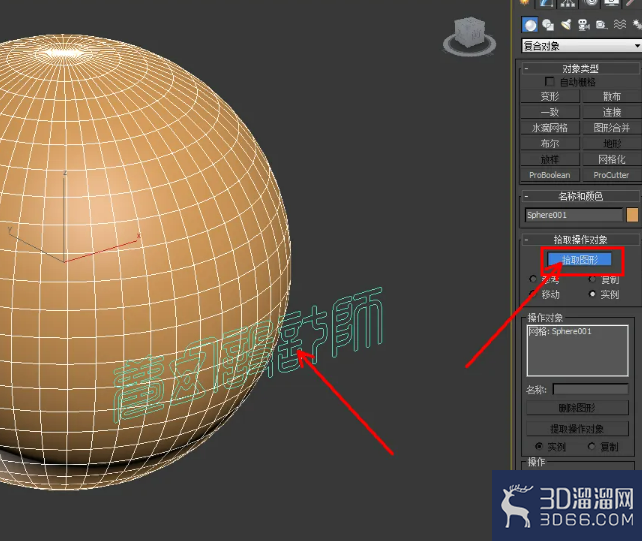
Task: Click the 地形 button
Action: (612, 144)
